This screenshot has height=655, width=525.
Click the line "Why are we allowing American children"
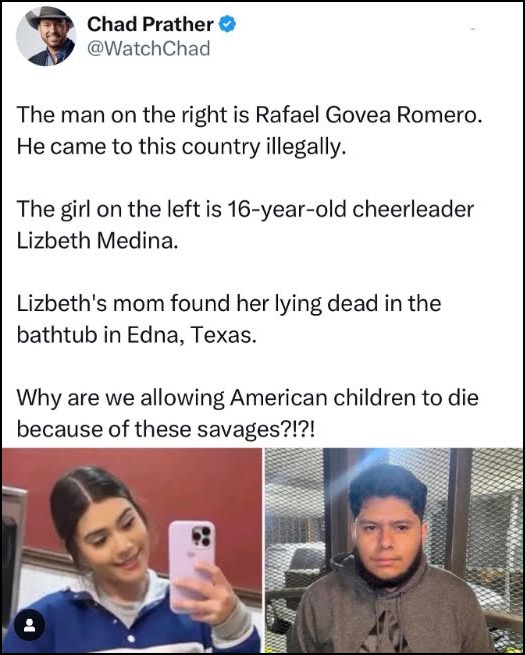point(248,397)
